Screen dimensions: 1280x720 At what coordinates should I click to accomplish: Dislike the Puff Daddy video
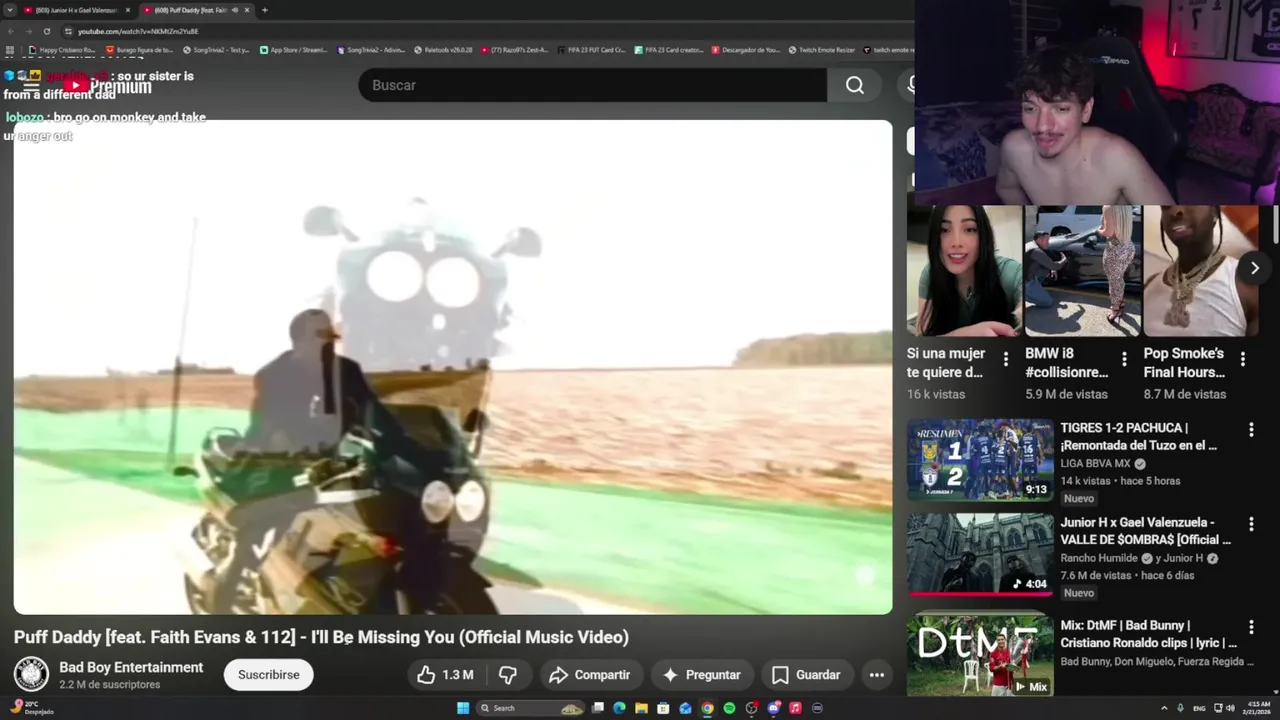tap(508, 675)
